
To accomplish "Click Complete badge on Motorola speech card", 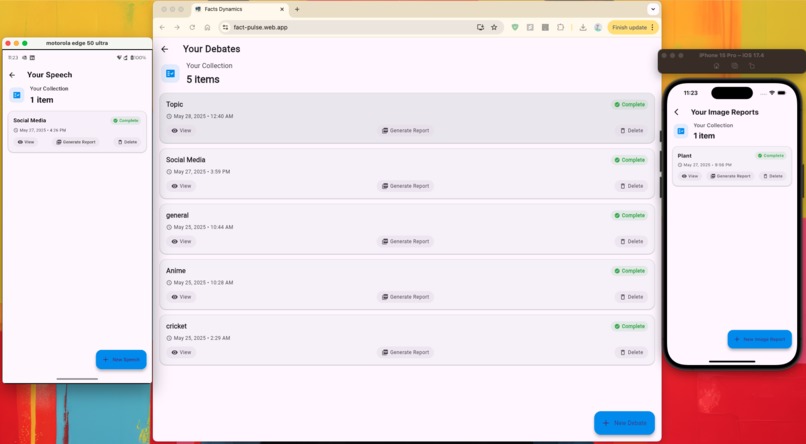I will point(126,121).
